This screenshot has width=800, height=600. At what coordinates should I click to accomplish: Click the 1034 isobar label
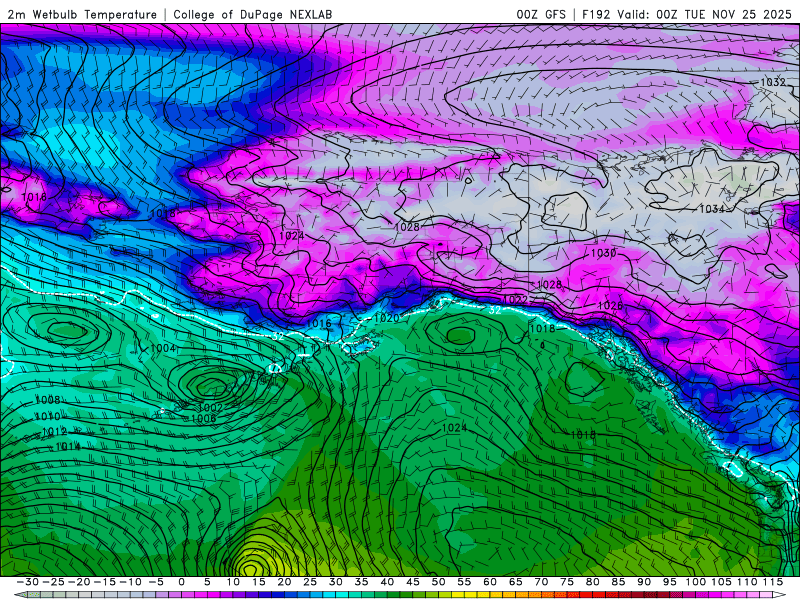[x=712, y=209]
